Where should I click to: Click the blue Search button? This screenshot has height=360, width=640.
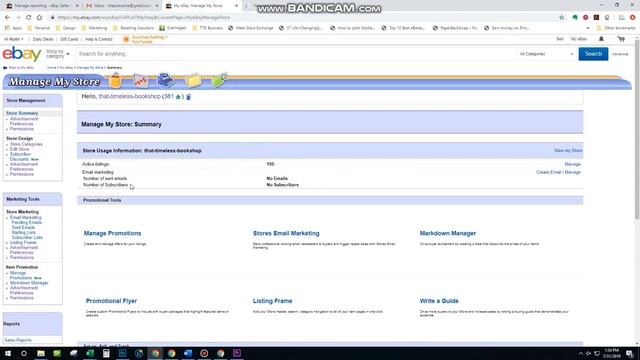coord(593,54)
